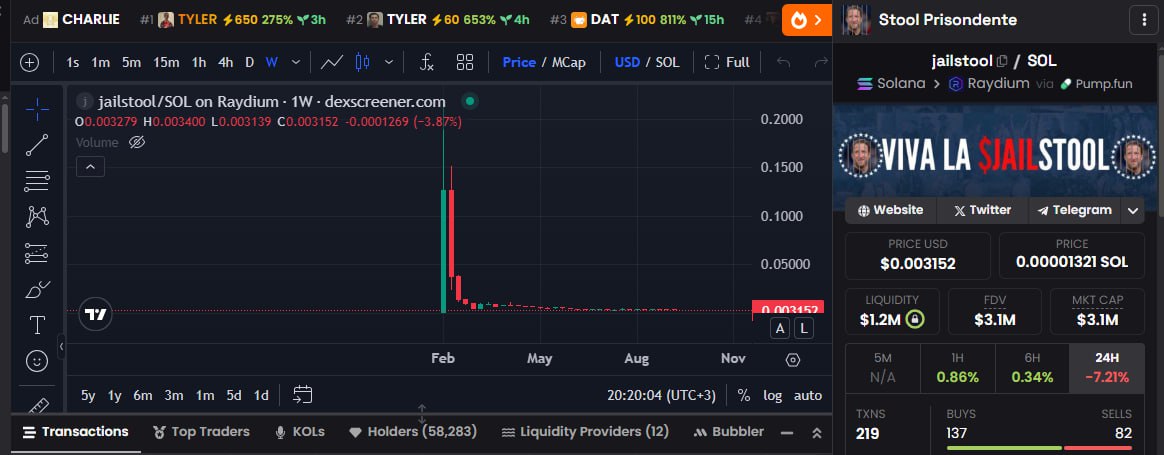Open the Transactions tab
This screenshot has width=1164, height=455.
coord(75,432)
